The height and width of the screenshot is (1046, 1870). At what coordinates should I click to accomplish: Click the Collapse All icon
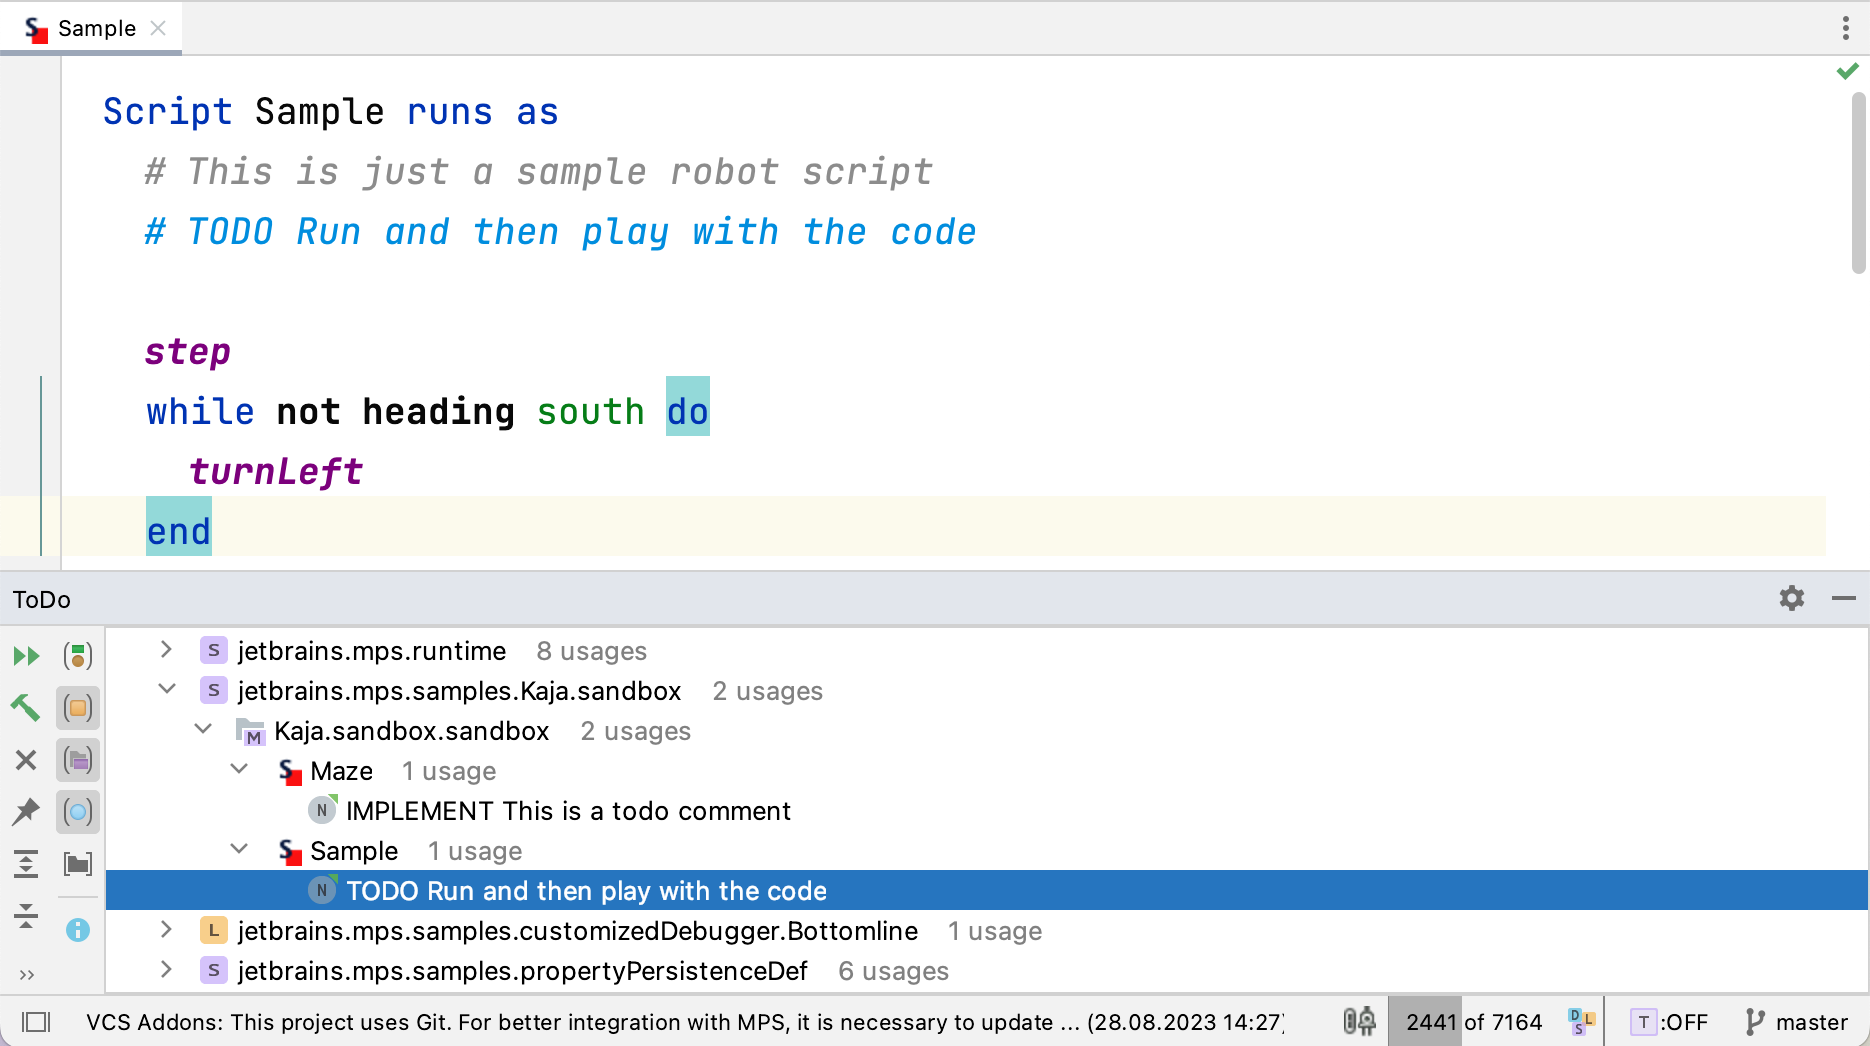coord(26,916)
